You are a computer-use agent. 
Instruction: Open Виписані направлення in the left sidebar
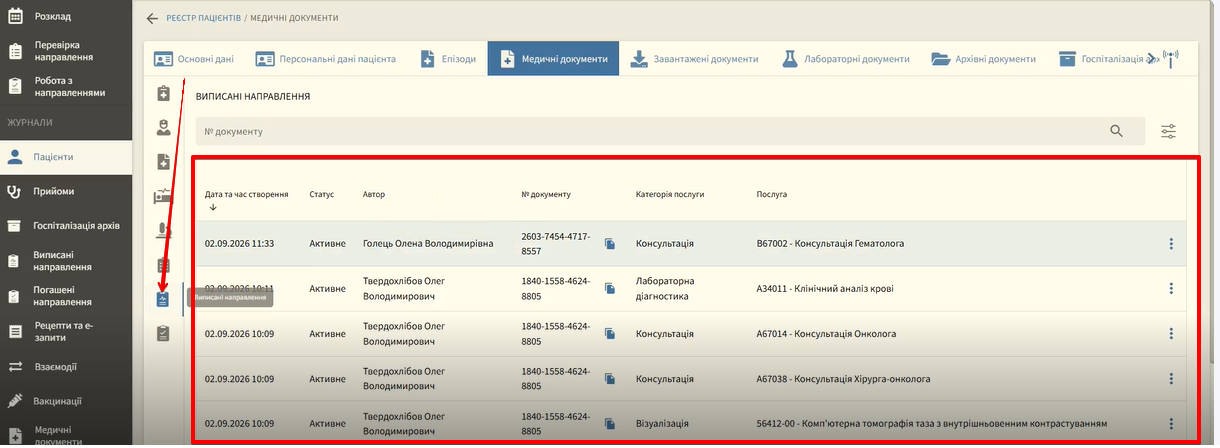pos(66,261)
